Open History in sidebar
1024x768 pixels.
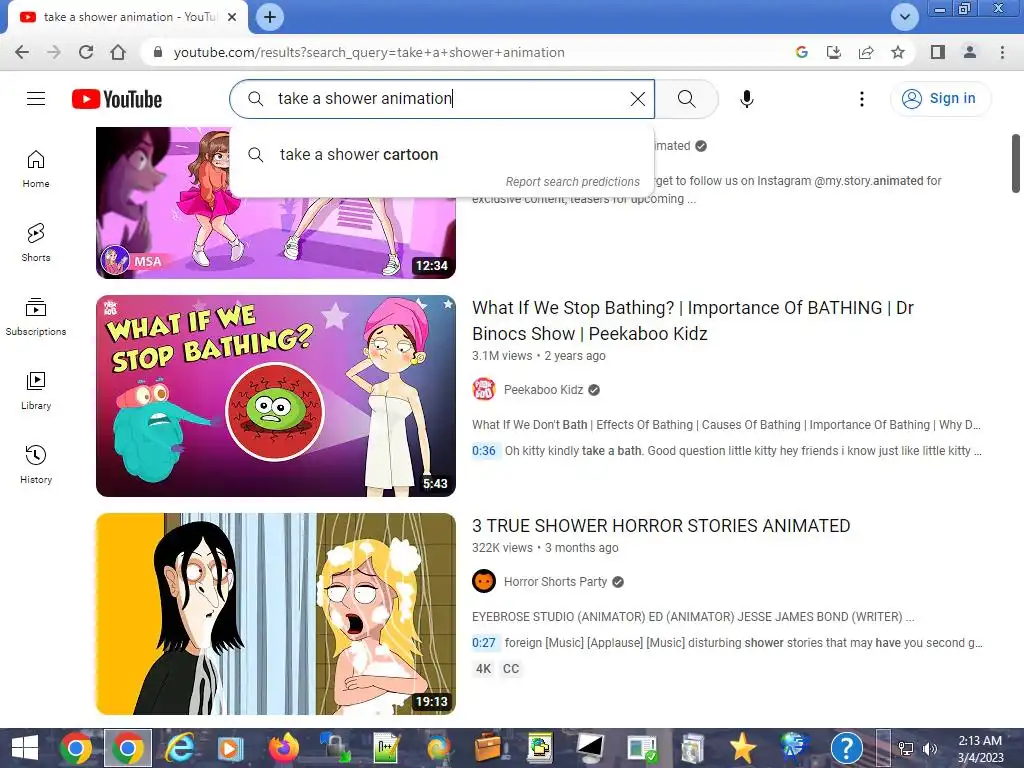(x=36, y=464)
